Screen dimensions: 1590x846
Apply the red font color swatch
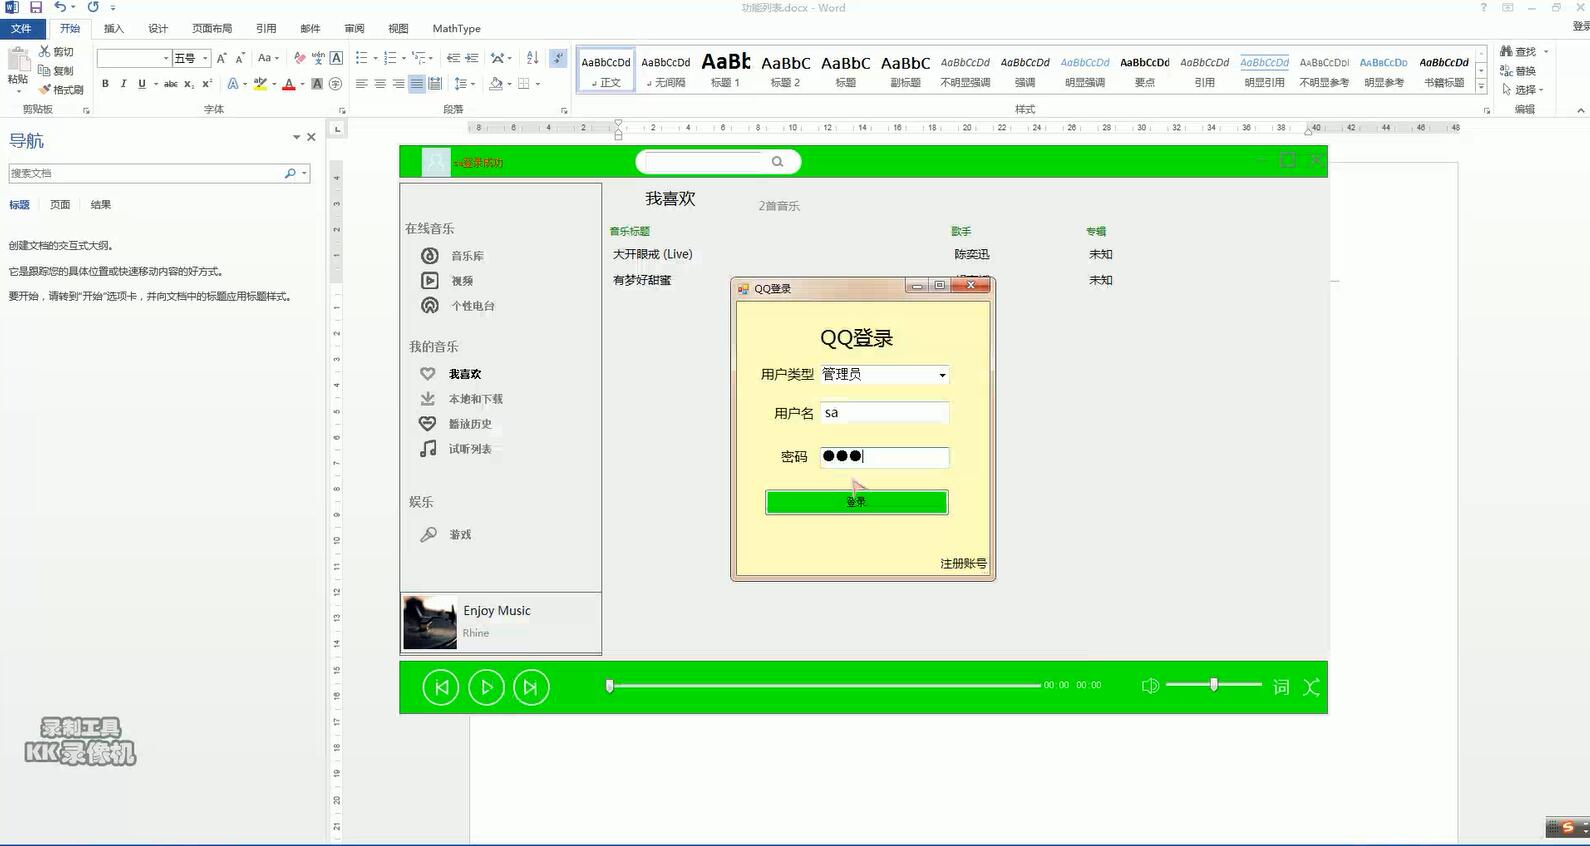pyautogui.click(x=289, y=84)
